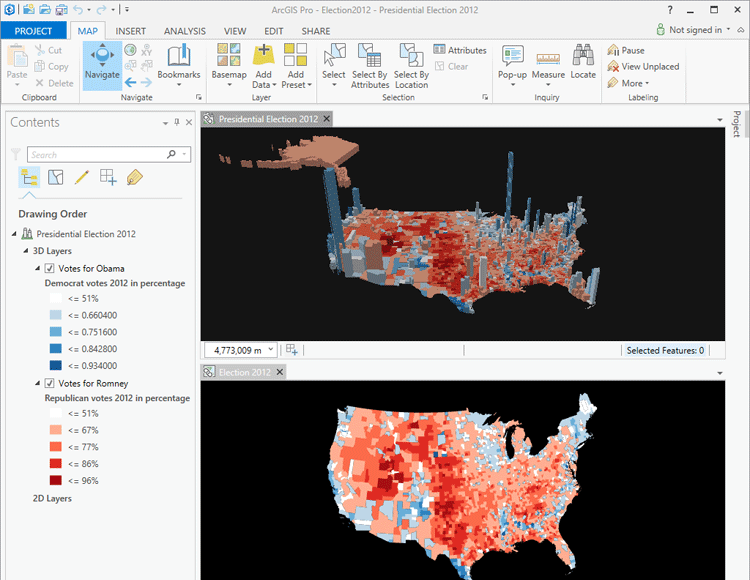Switch to the SHARE ribbon tab
The image size is (750, 580).
coord(316,31)
